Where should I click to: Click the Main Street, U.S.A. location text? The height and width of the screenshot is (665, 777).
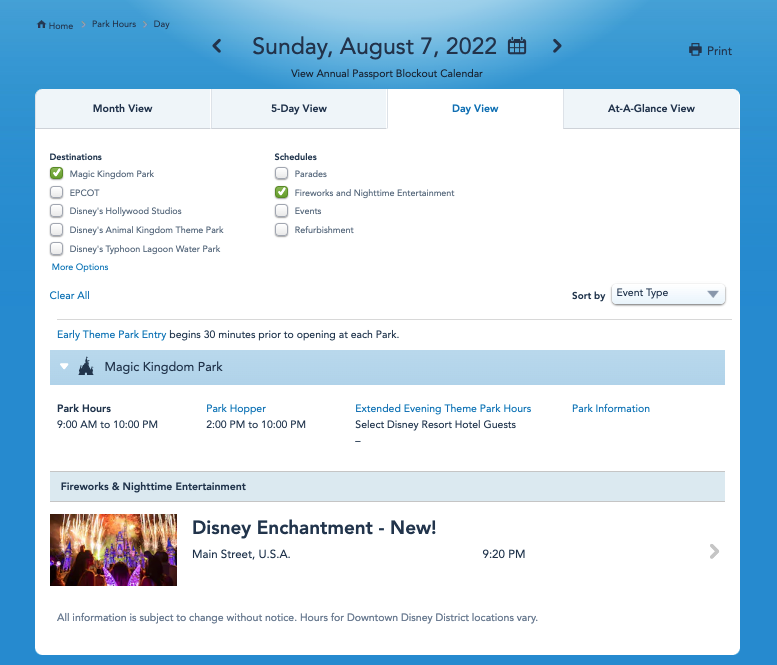[x=241, y=554]
